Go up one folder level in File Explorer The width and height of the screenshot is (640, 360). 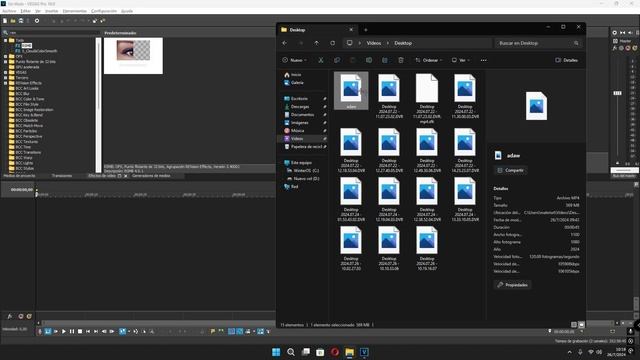(x=316, y=43)
